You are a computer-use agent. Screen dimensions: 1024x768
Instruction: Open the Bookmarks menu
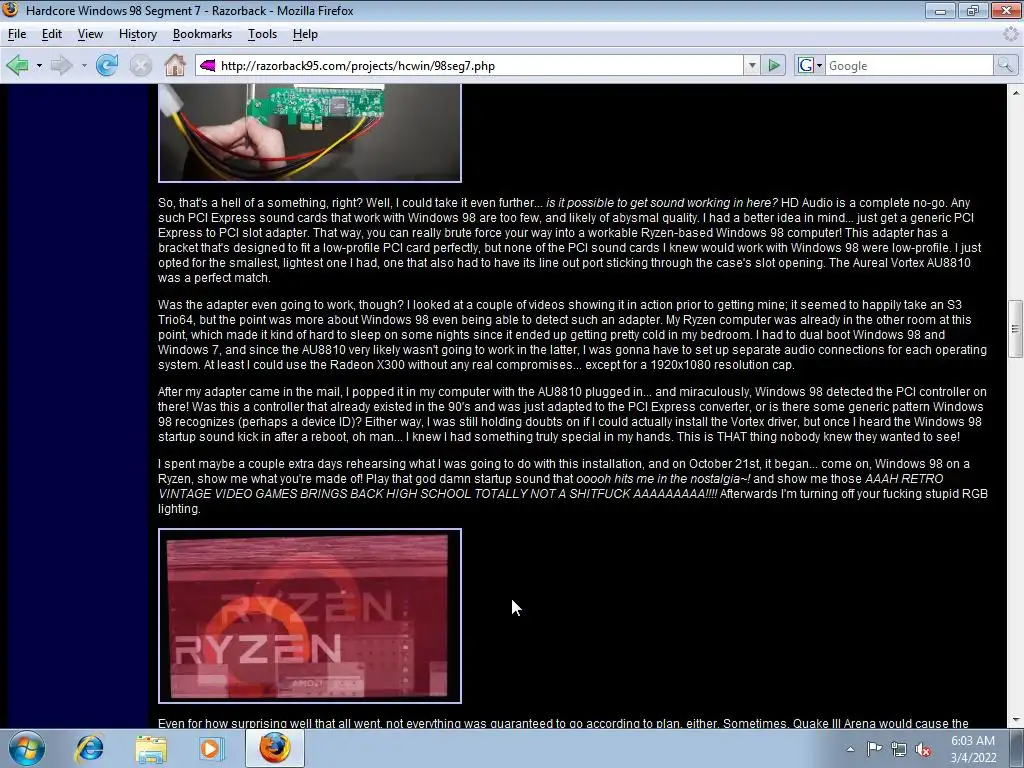tap(202, 34)
